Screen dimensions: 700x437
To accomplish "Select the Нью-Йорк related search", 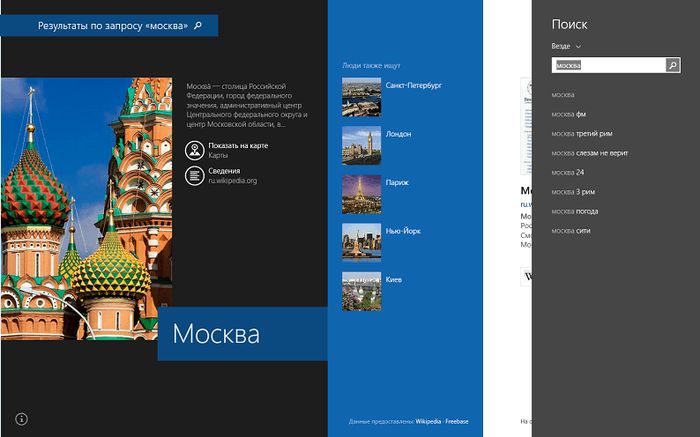I will pos(400,231).
